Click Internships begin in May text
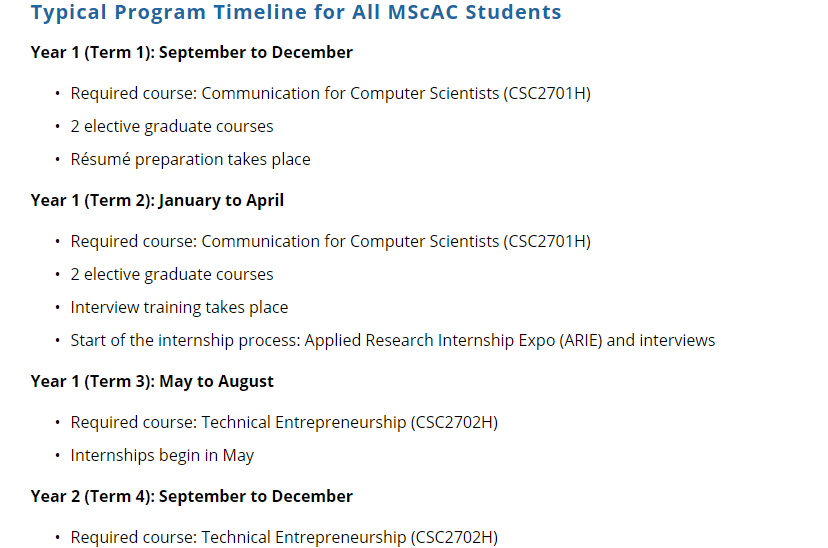The height and width of the screenshot is (548, 828). coord(162,456)
